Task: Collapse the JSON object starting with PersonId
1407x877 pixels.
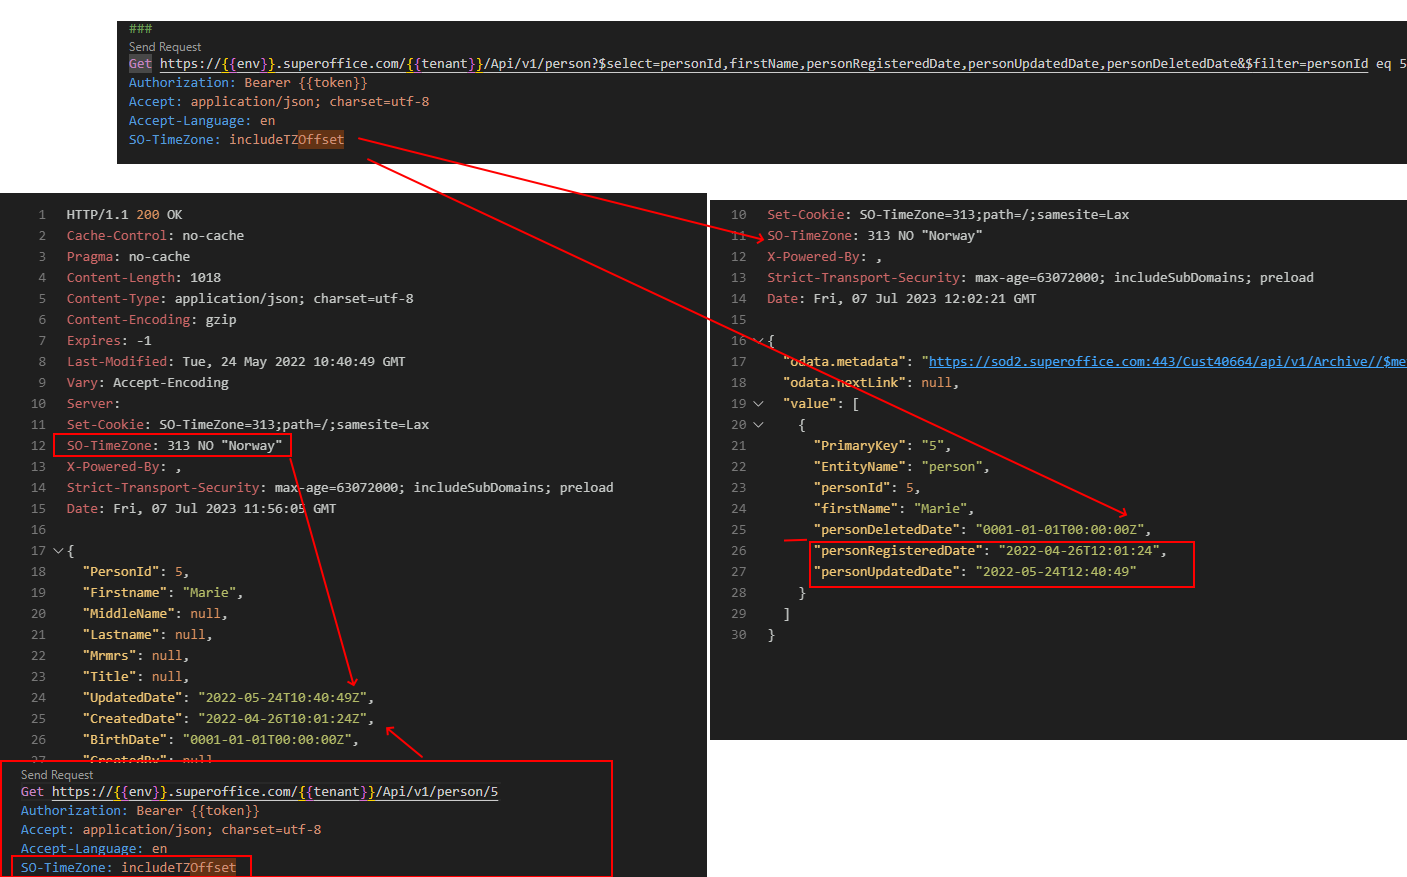Action: pyautogui.click(x=58, y=551)
